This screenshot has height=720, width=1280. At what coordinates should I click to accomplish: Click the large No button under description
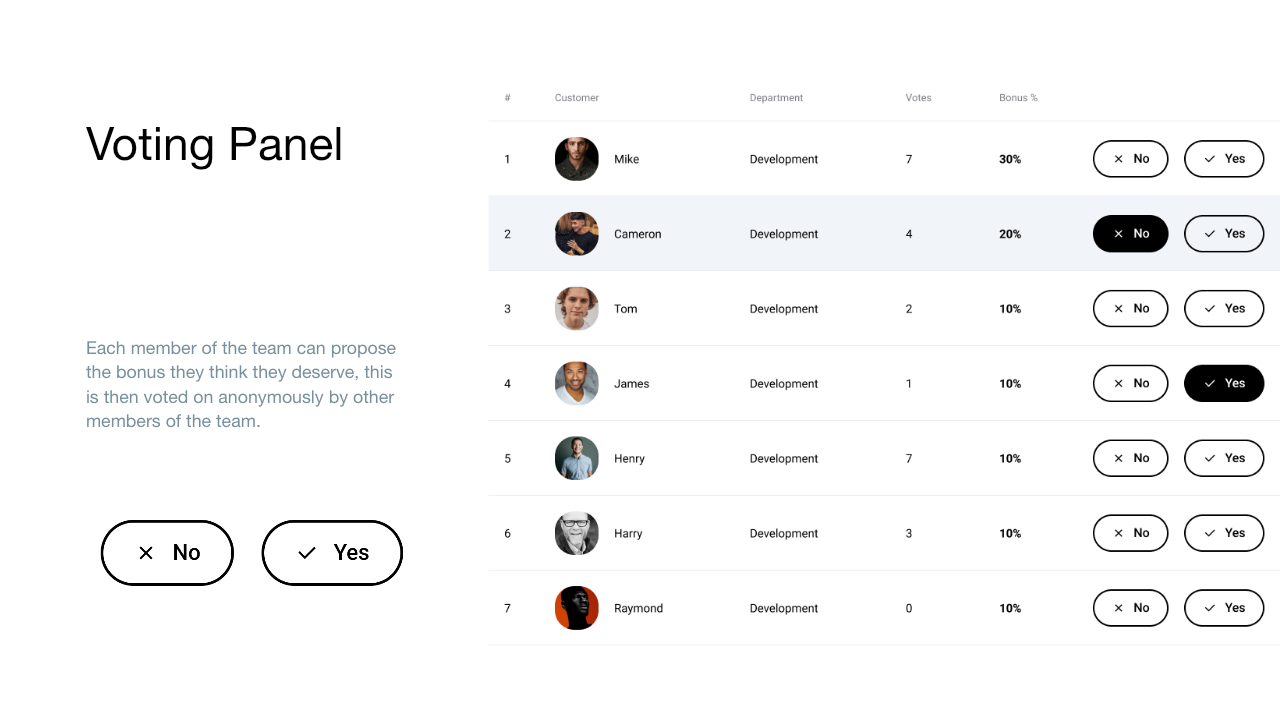pyautogui.click(x=167, y=553)
